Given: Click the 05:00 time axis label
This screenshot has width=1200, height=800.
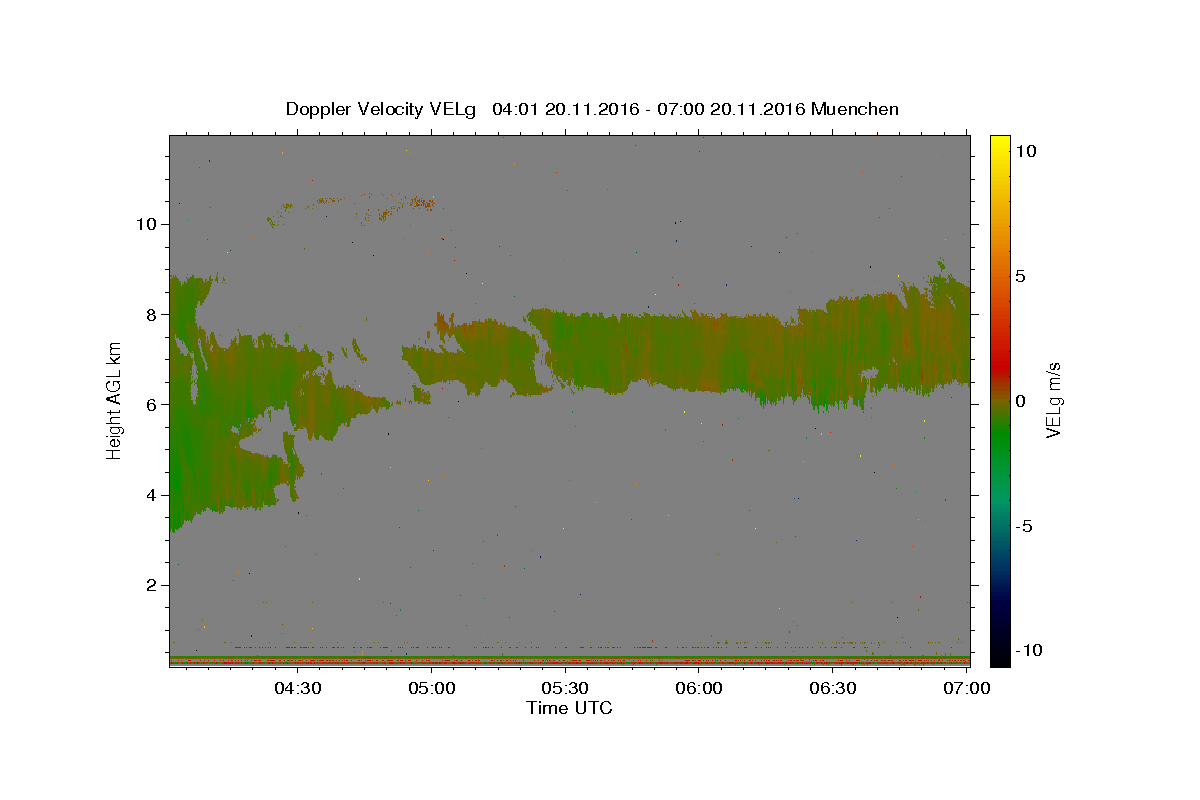Looking at the screenshot, I should 432,688.
